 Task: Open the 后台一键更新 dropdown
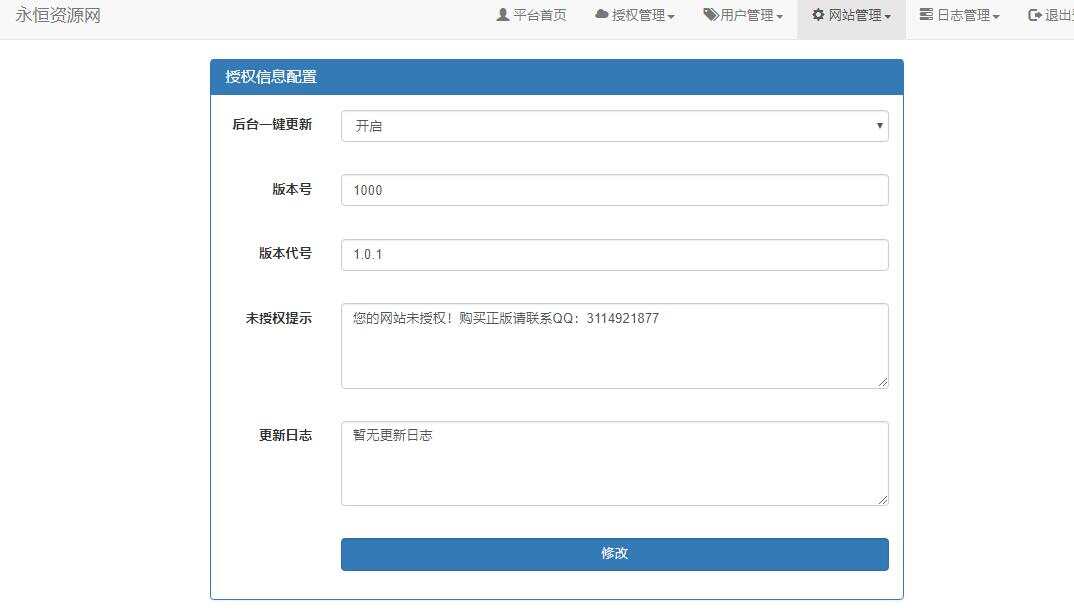pyautogui.click(x=614, y=125)
